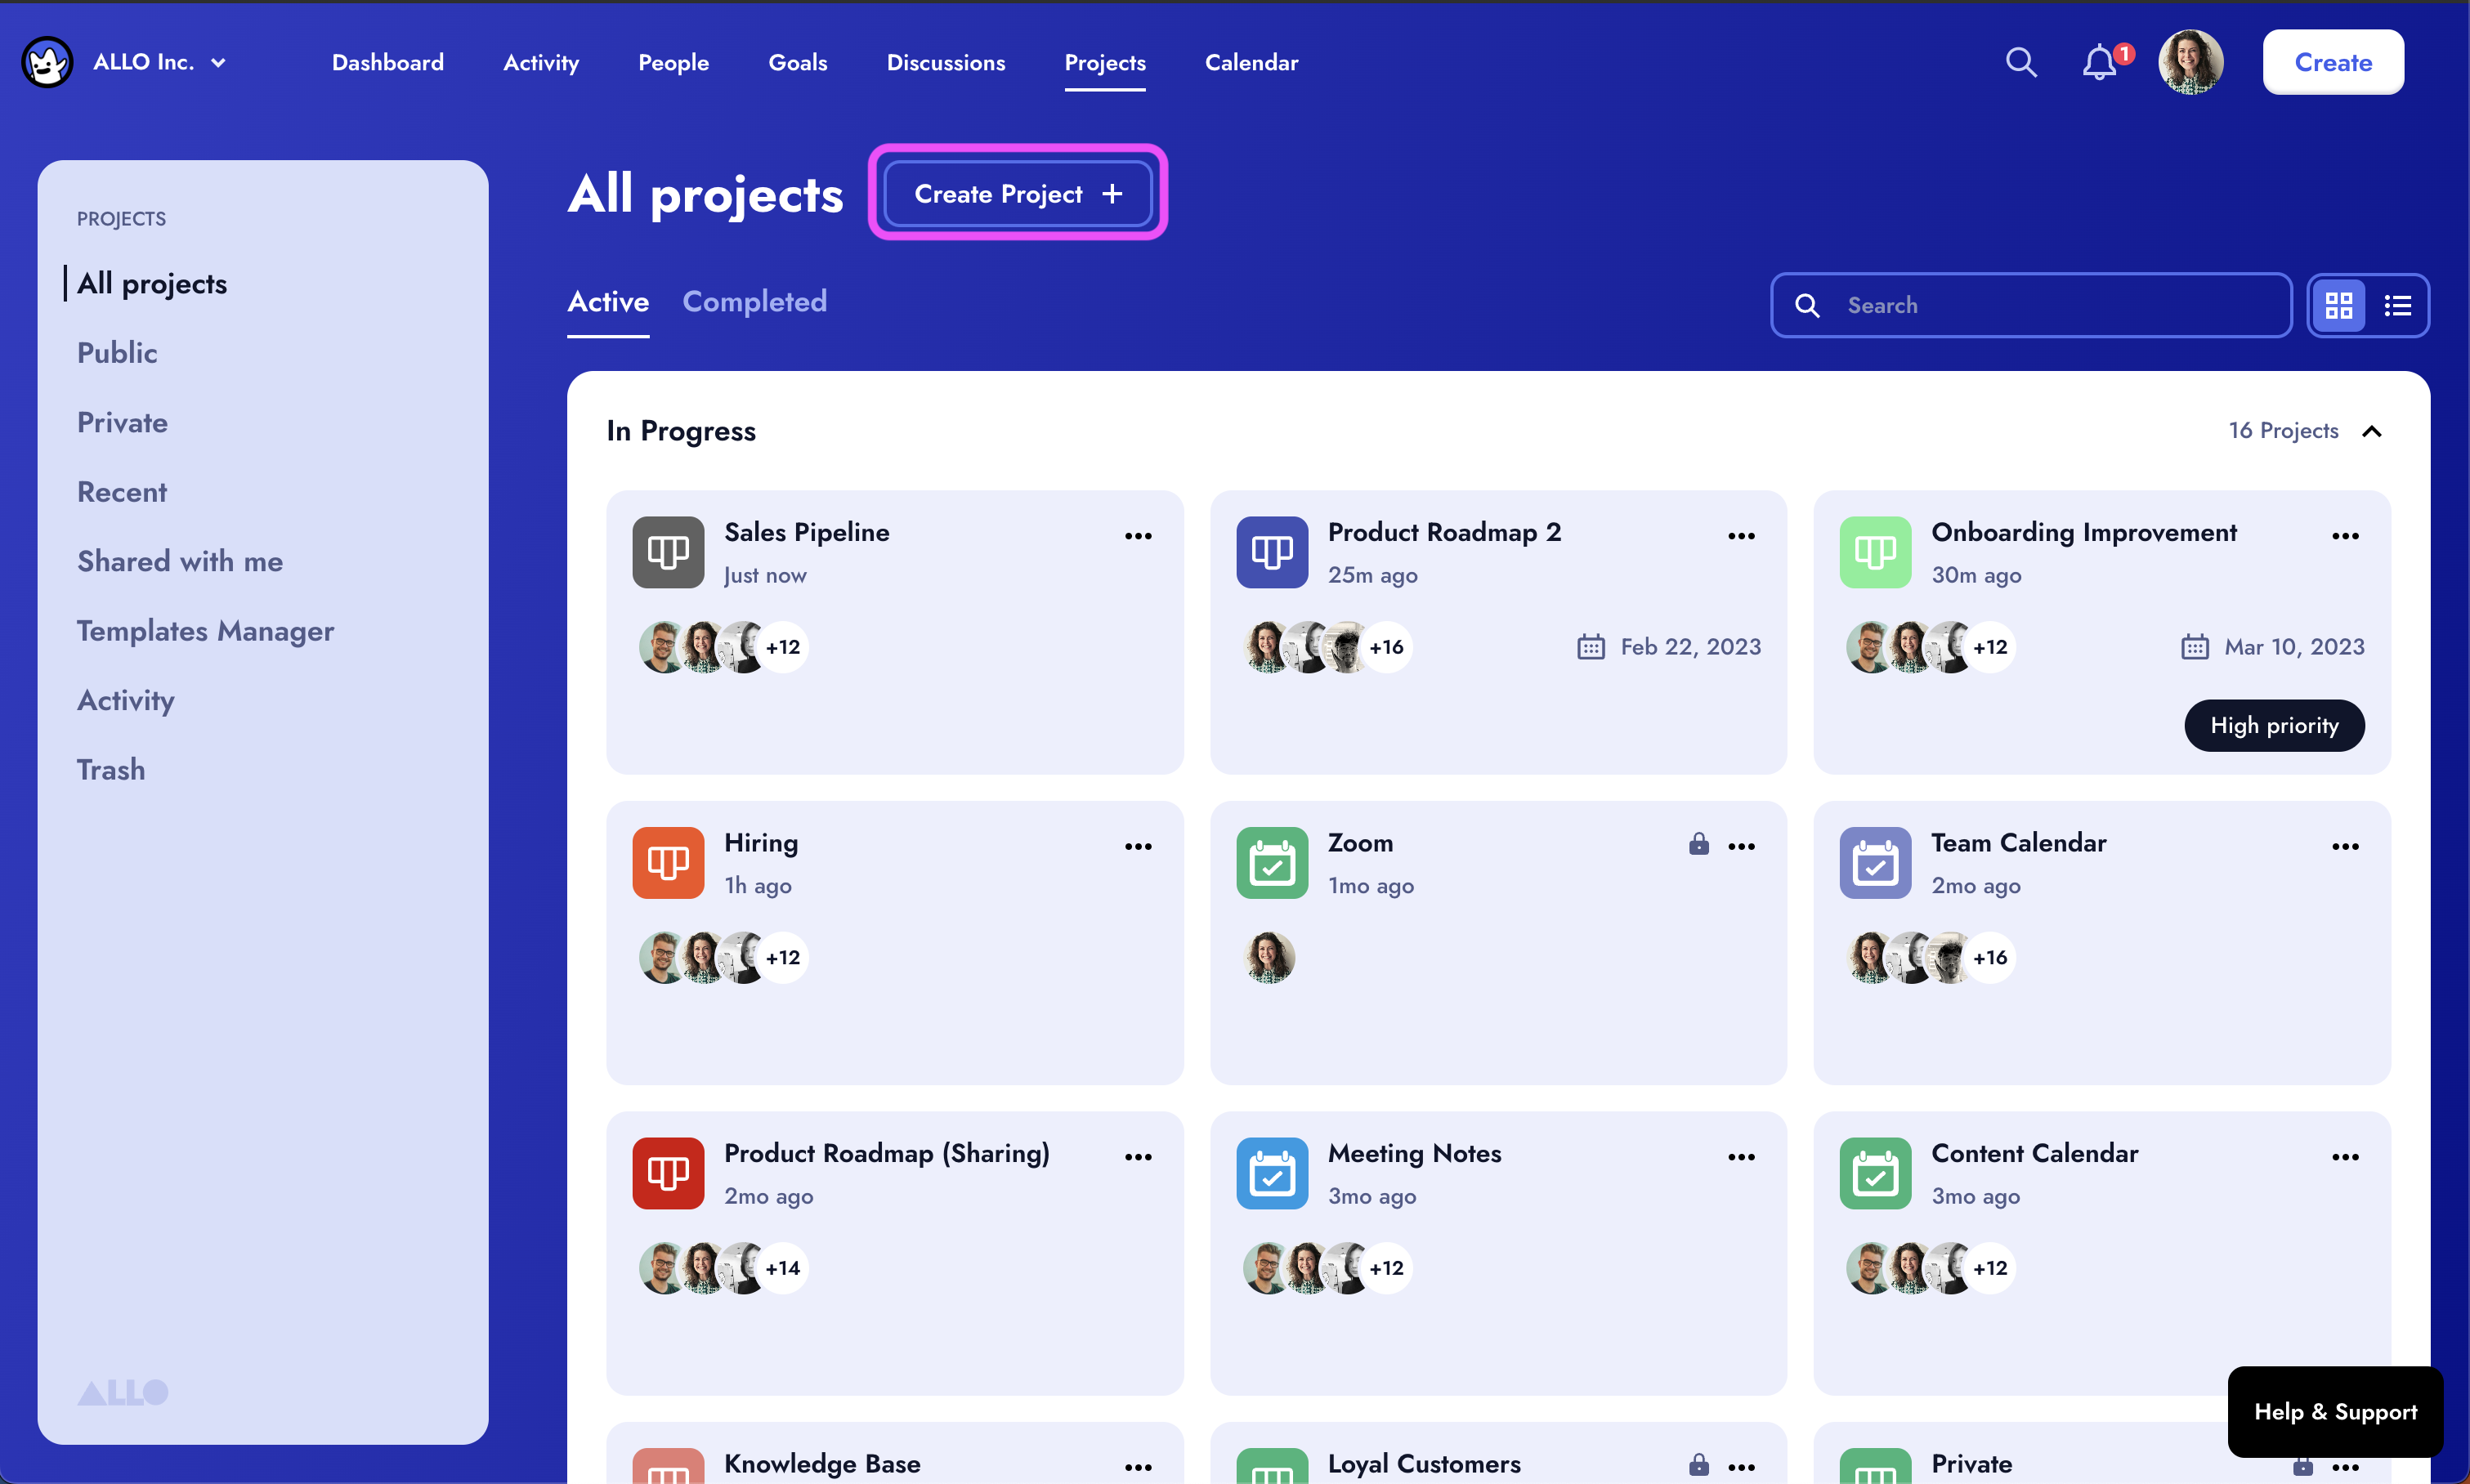Viewport: 2470px width, 1484px height.
Task: Open the Calendar nav item
Action: (1251, 62)
